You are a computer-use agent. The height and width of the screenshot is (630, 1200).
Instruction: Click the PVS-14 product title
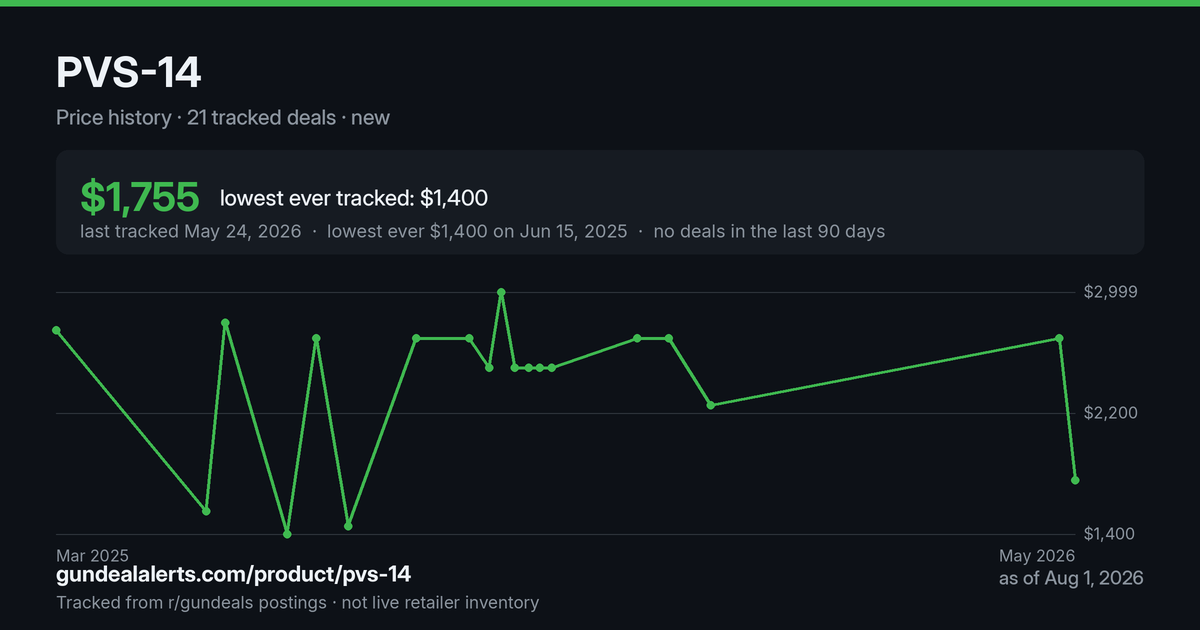click(x=129, y=73)
